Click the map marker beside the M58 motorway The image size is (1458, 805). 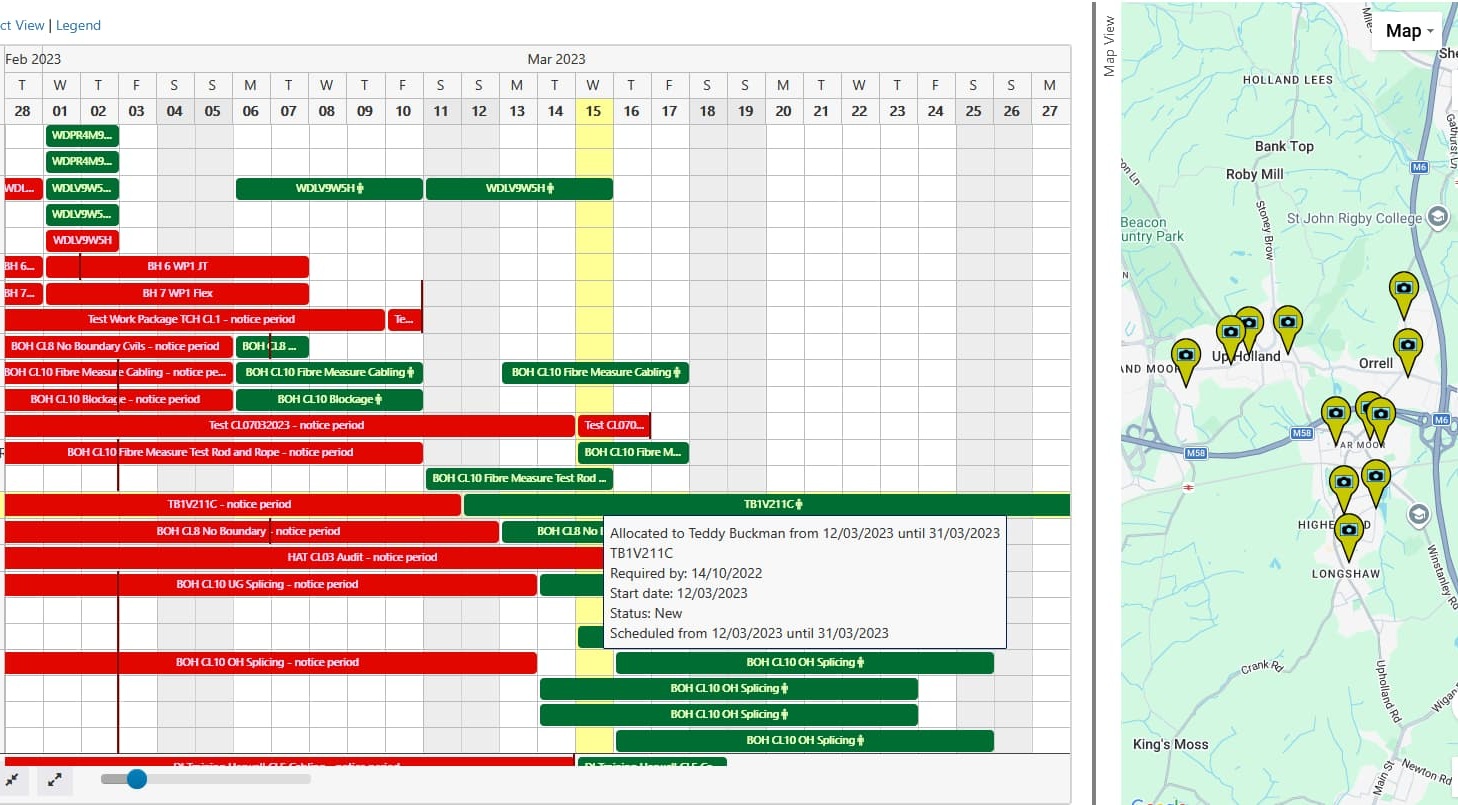click(1336, 413)
